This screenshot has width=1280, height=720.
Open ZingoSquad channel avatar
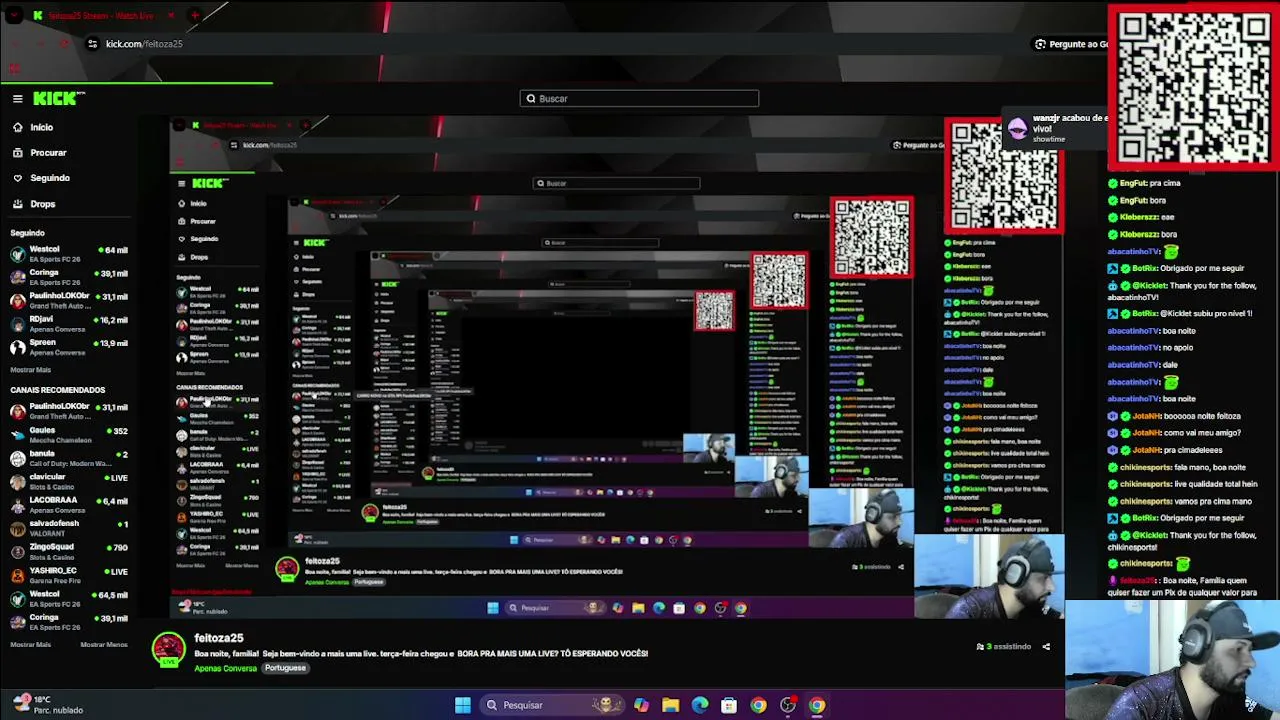(x=17, y=551)
